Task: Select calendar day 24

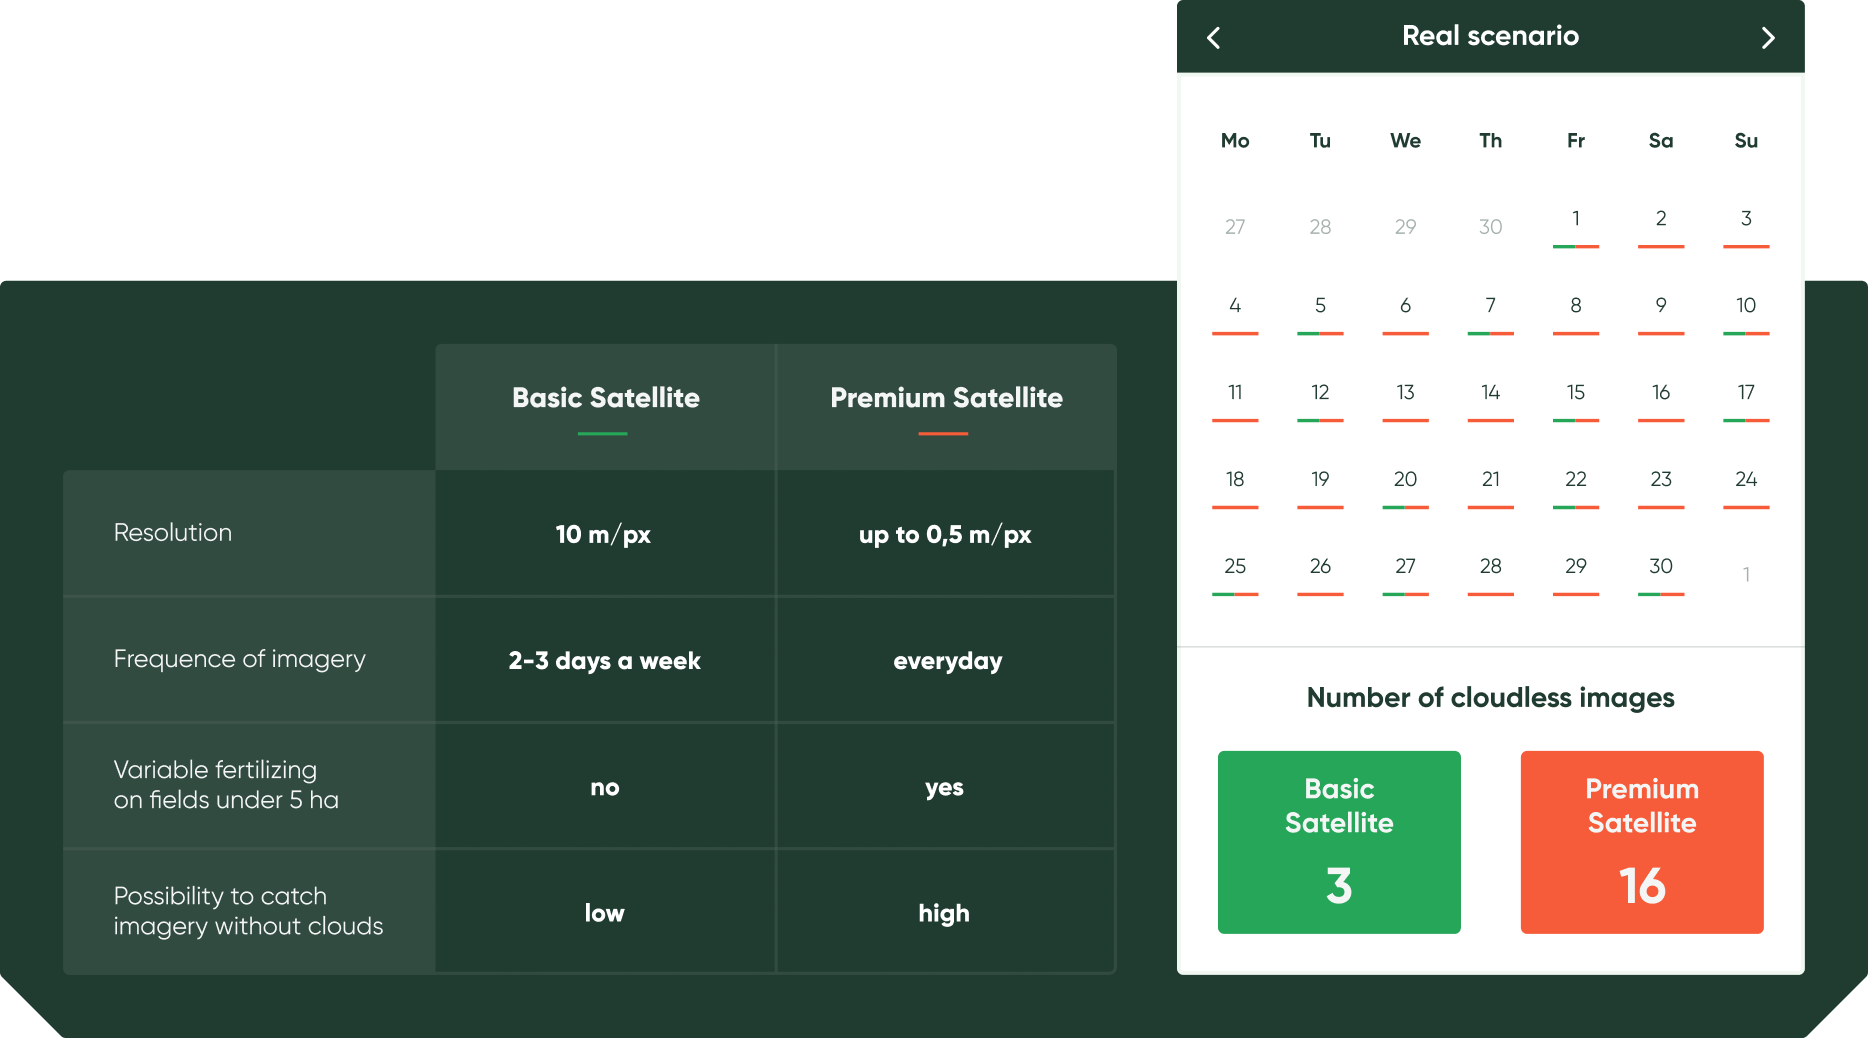Action: point(1746,487)
